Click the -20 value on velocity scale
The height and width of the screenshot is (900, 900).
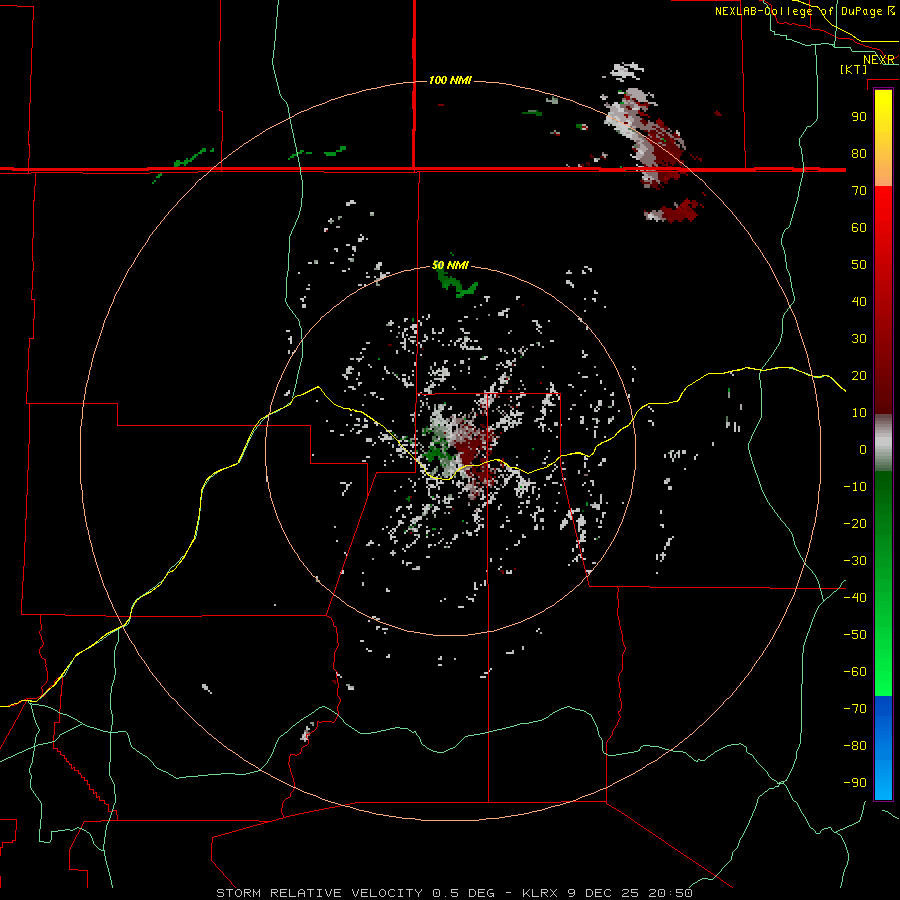click(855, 524)
